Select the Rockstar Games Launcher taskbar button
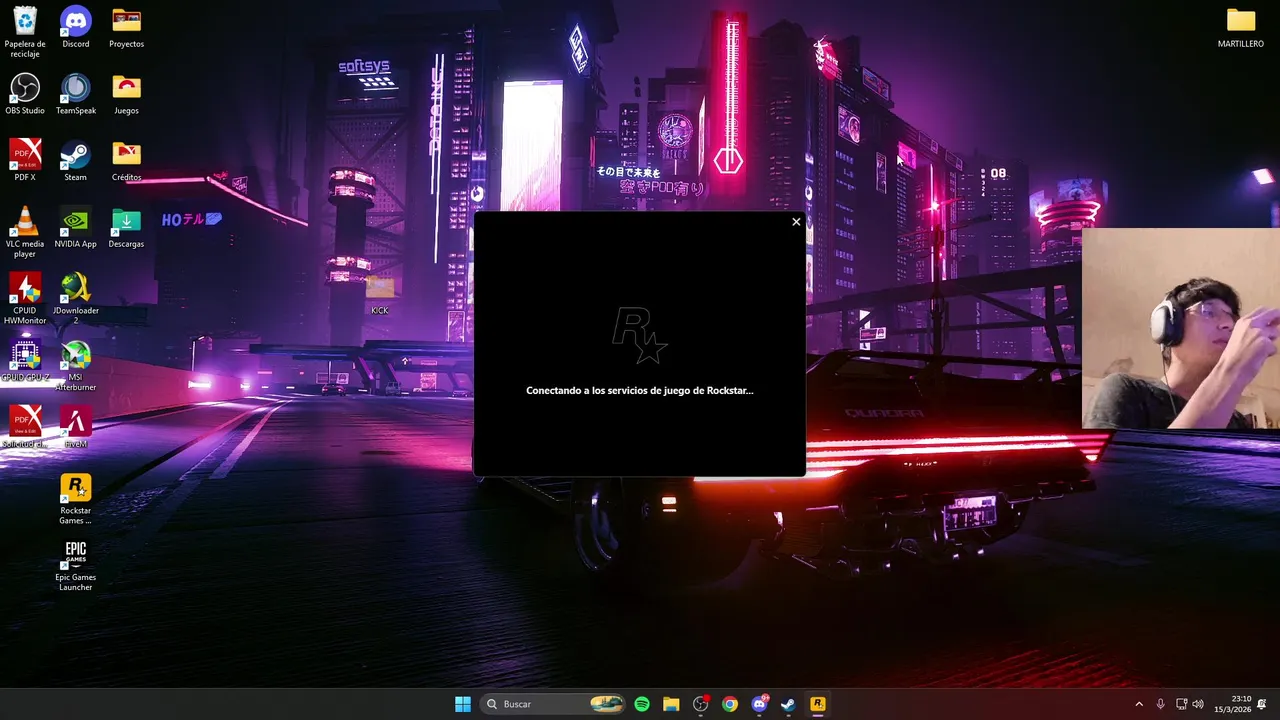The width and height of the screenshot is (1280, 720). pos(817,704)
